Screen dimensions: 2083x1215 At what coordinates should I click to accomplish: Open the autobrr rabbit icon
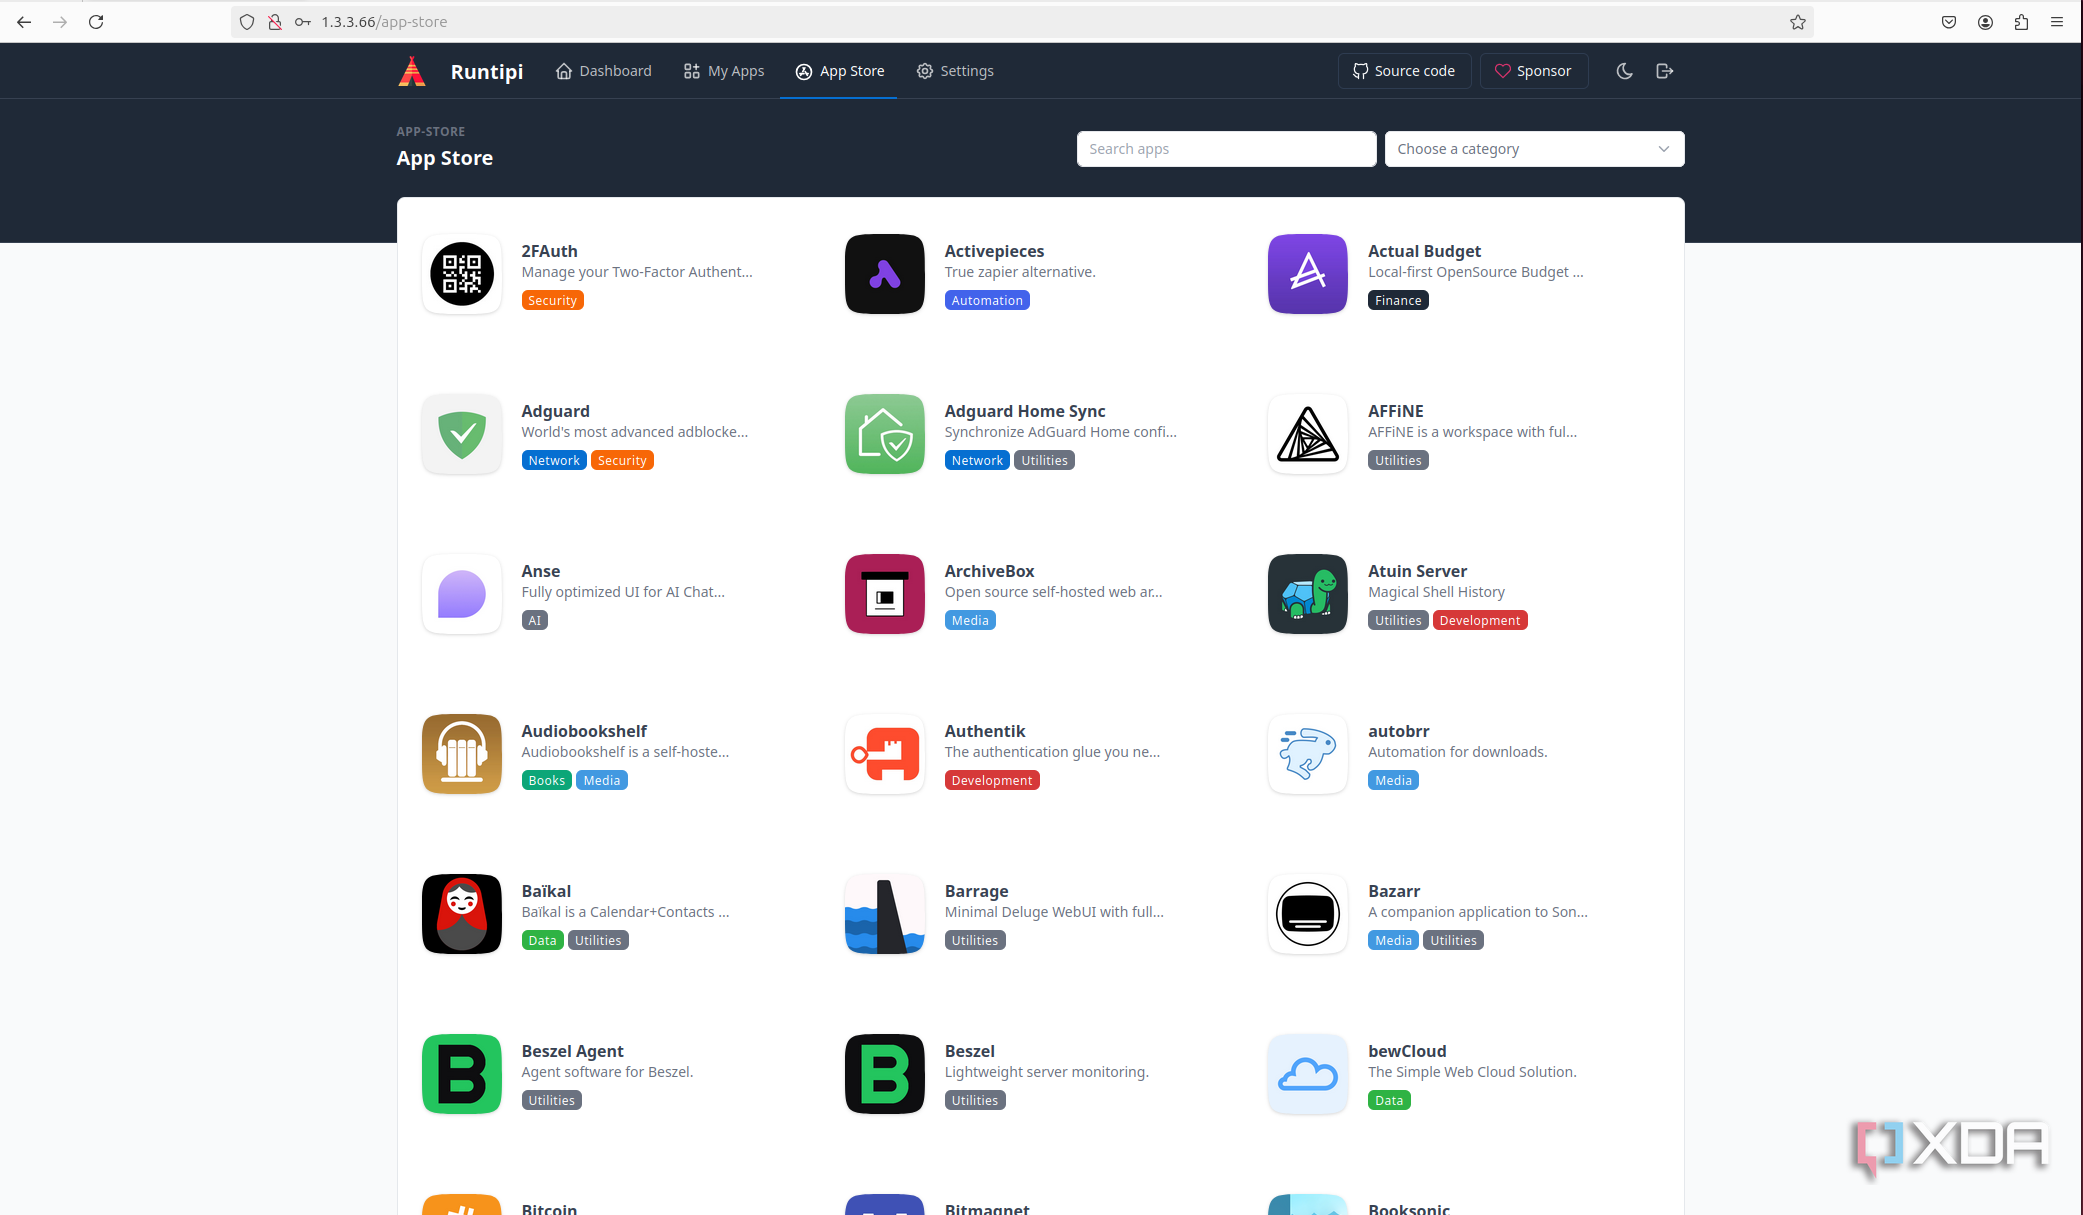point(1307,754)
